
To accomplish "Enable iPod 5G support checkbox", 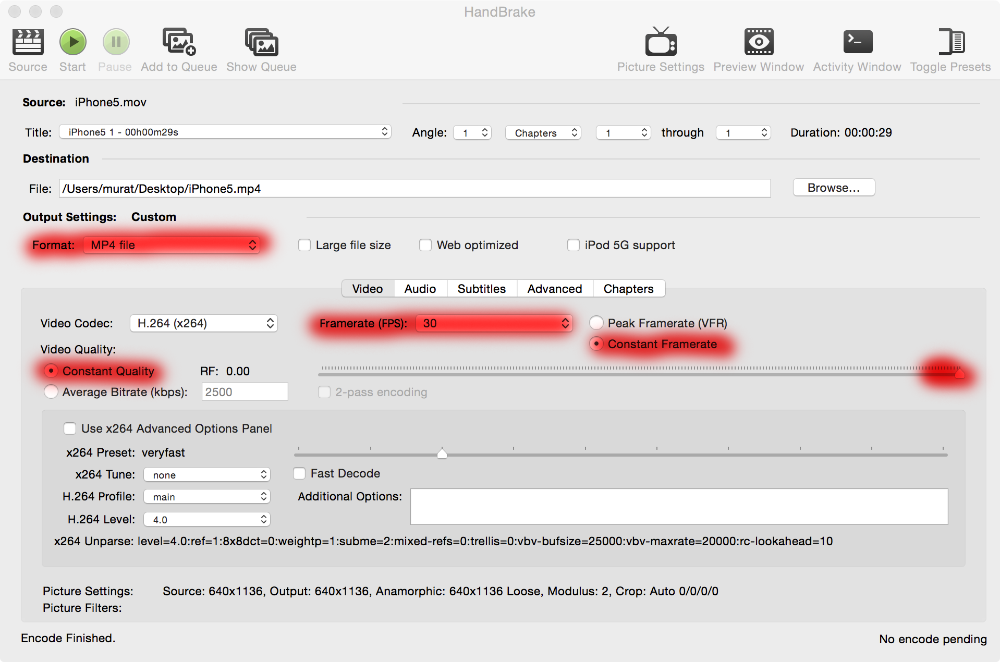I will click(573, 245).
